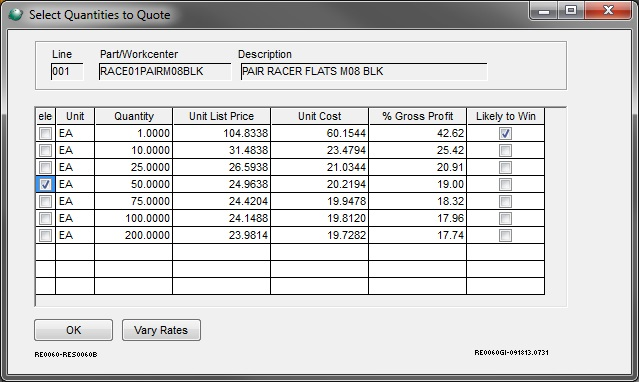
Task: Select the gross profit cell 17.96
Action: [417, 218]
